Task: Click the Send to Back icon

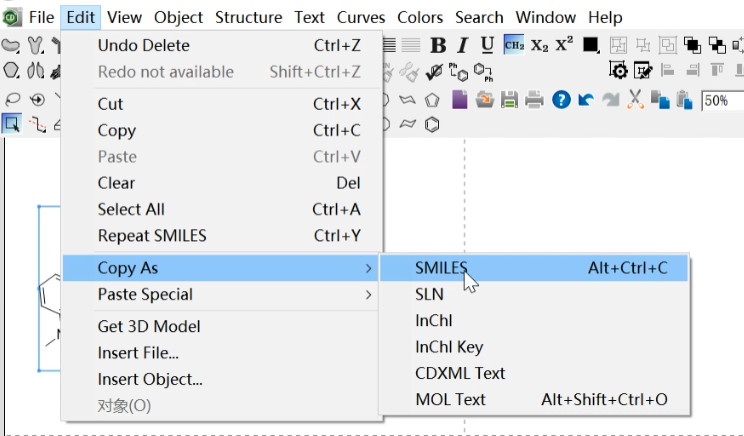Action: tap(717, 45)
